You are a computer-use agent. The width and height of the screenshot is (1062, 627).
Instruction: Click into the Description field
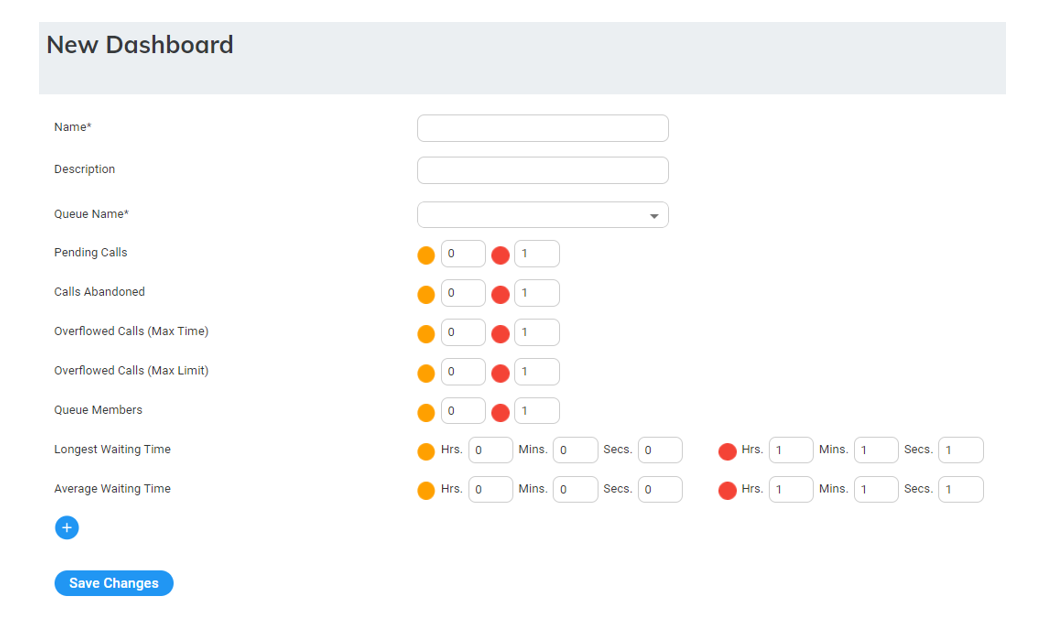click(x=542, y=170)
